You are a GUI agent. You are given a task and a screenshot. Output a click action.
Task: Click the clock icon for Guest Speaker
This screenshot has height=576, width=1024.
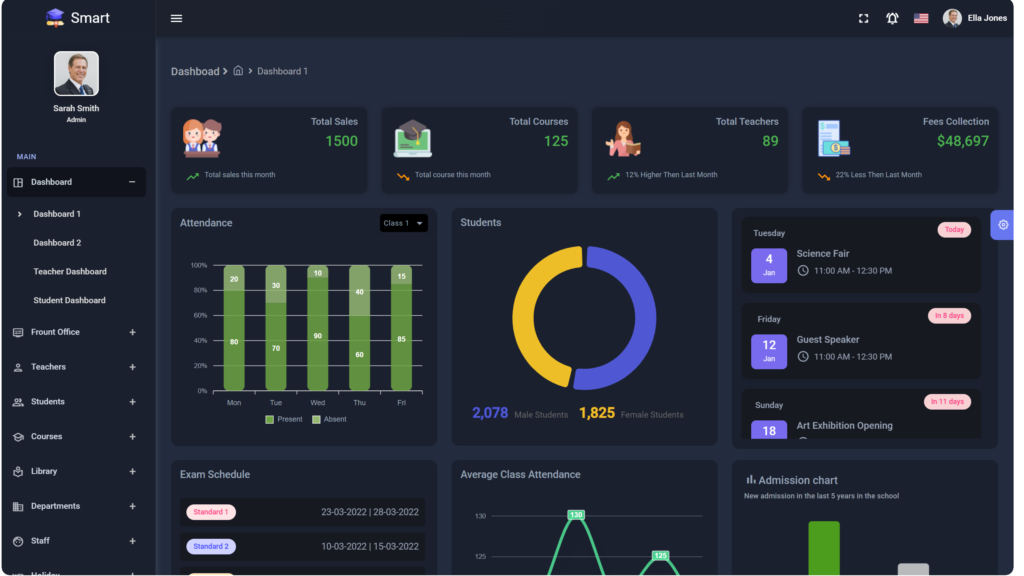pyautogui.click(x=803, y=357)
